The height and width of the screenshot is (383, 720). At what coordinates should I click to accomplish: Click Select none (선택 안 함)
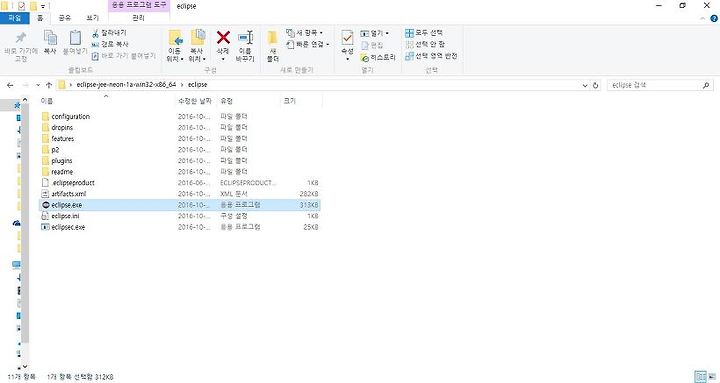pyautogui.click(x=425, y=44)
